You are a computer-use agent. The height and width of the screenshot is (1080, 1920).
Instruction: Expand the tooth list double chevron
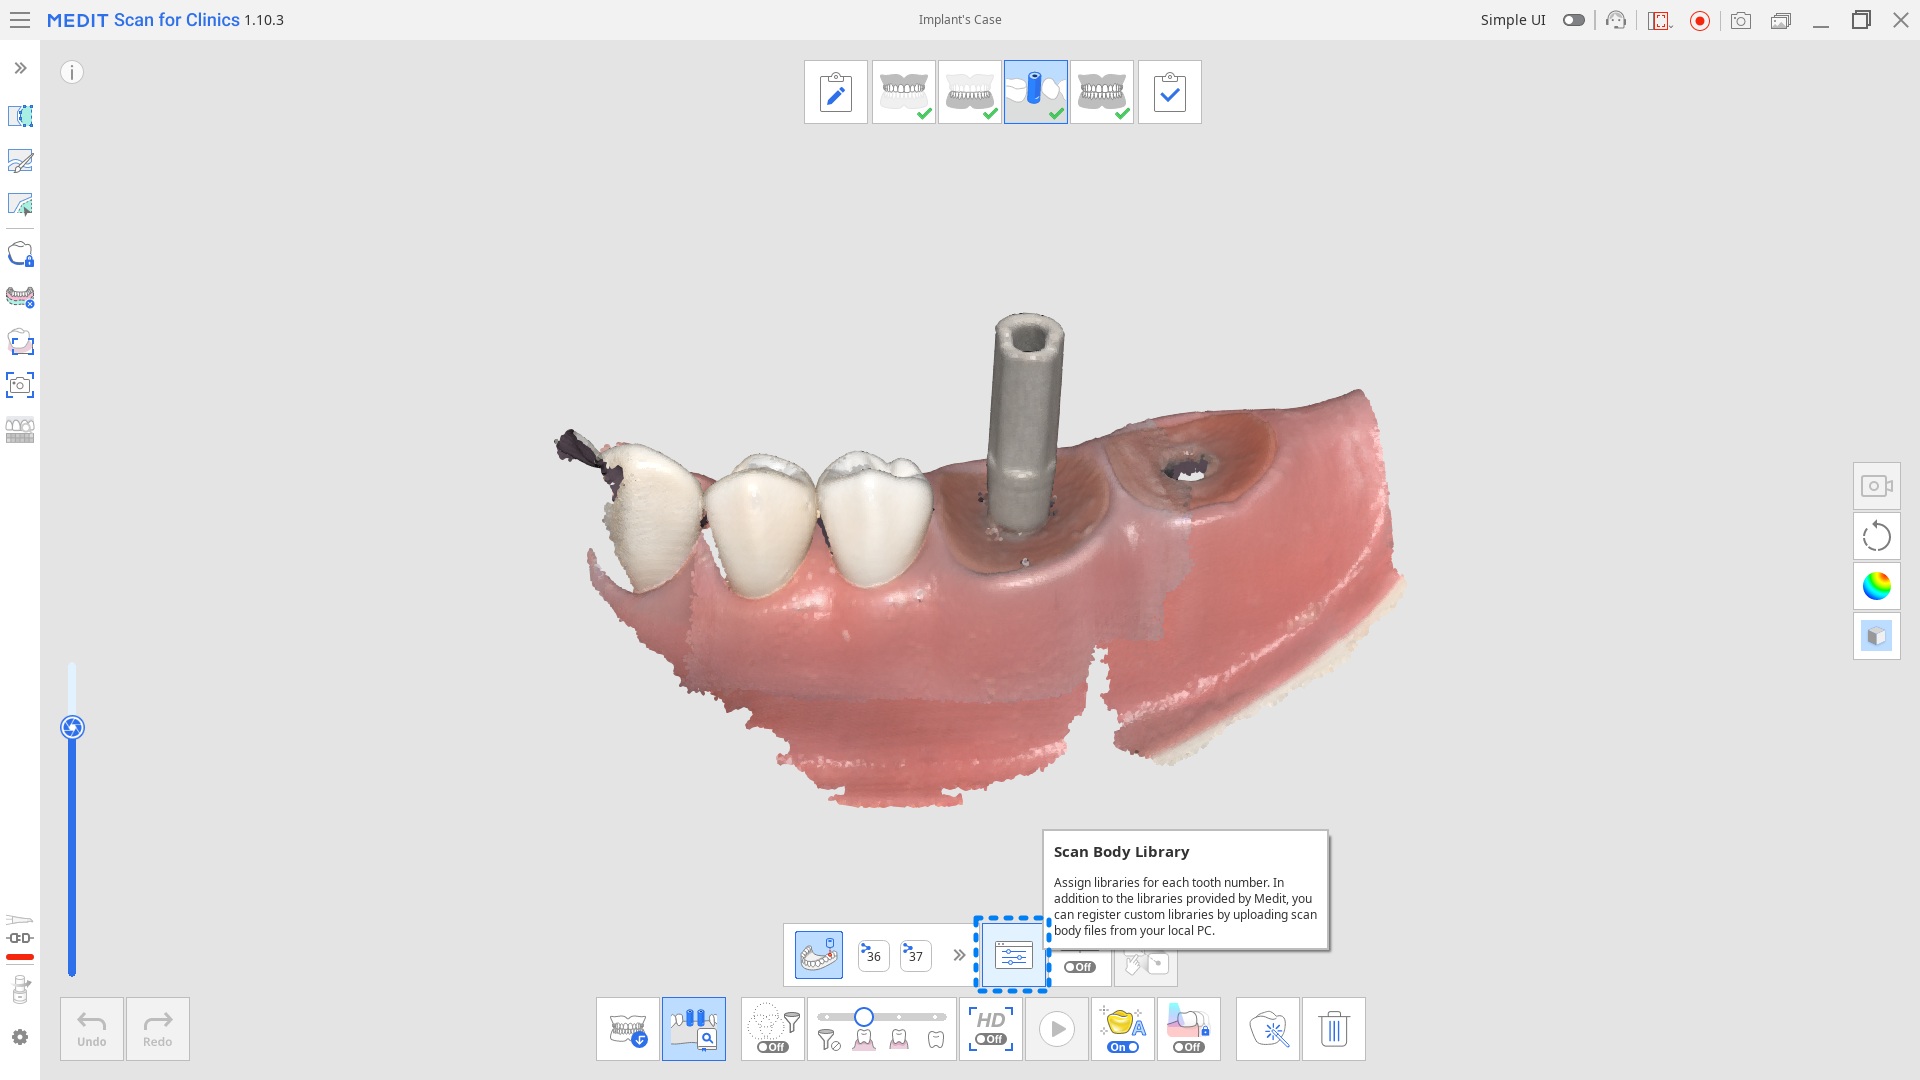(x=959, y=955)
